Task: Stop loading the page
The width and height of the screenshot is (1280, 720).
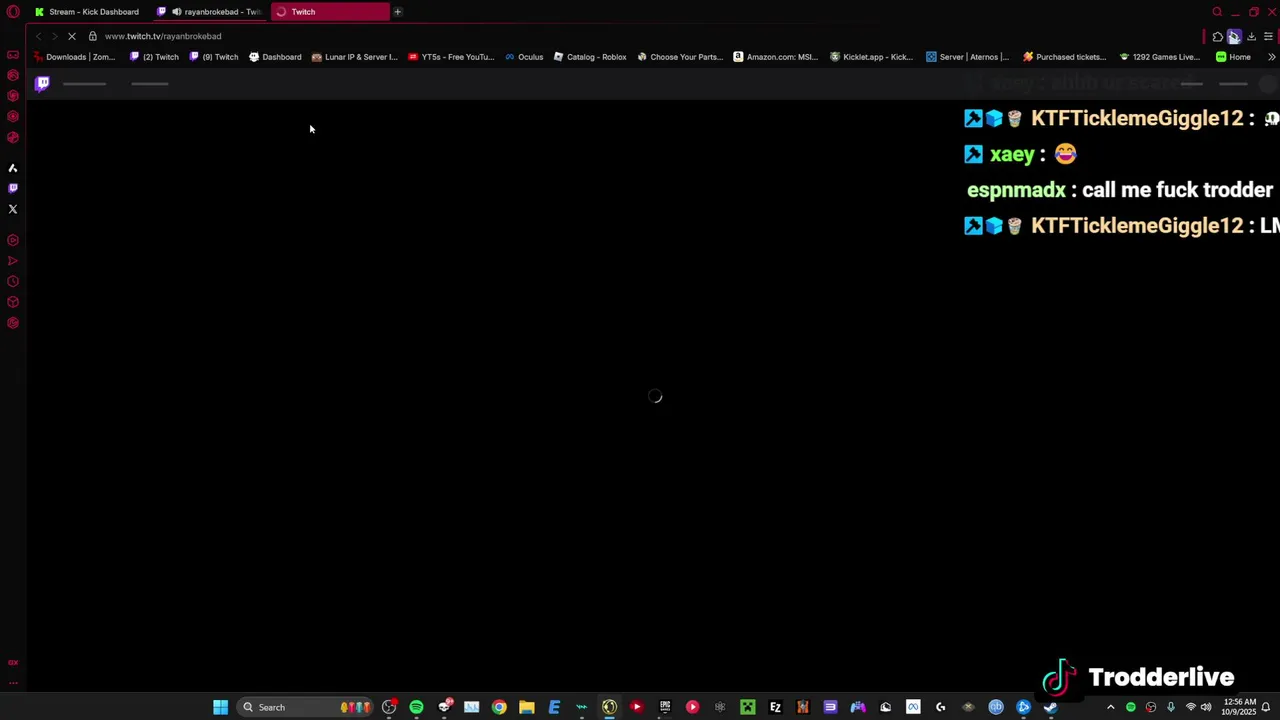Action: click(72, 36)
